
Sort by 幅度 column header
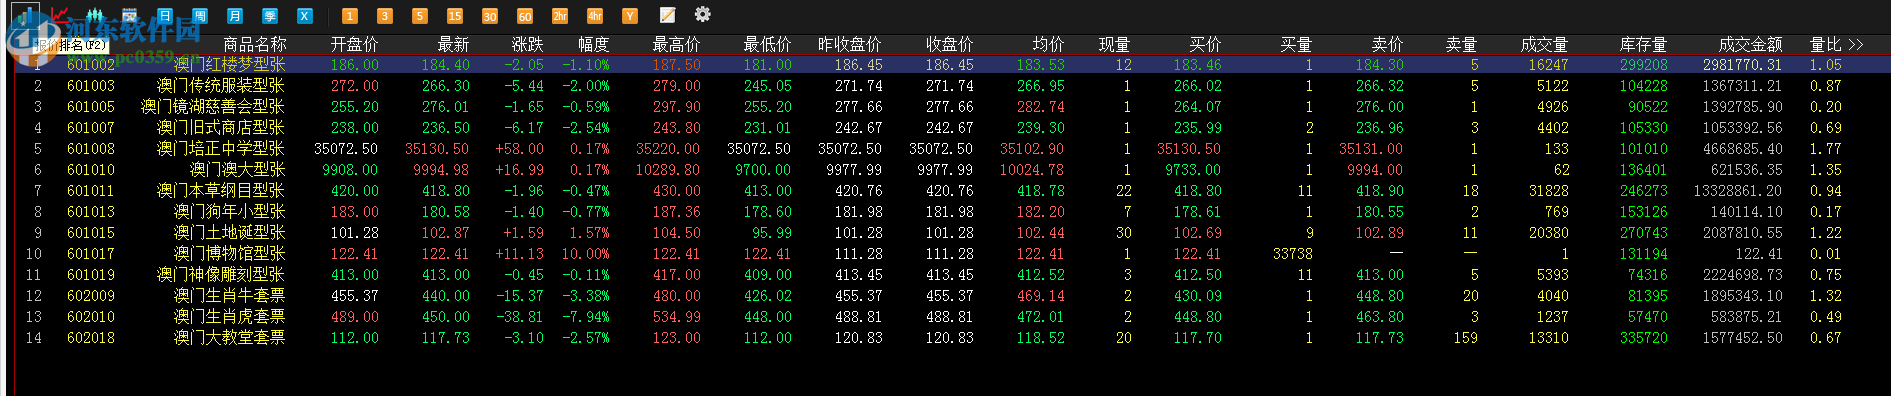pos(593,45)
